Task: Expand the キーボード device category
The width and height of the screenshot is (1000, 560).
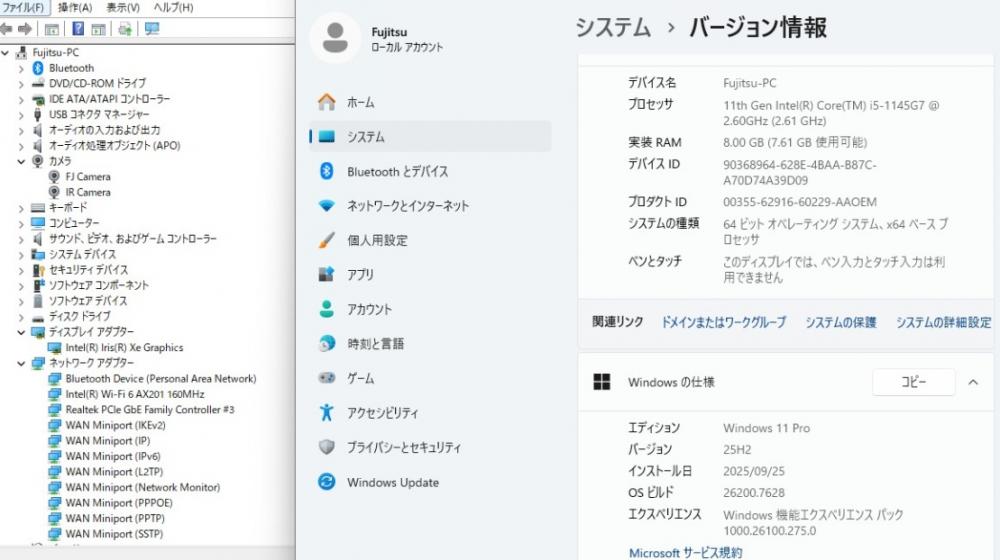Action: 21,208
